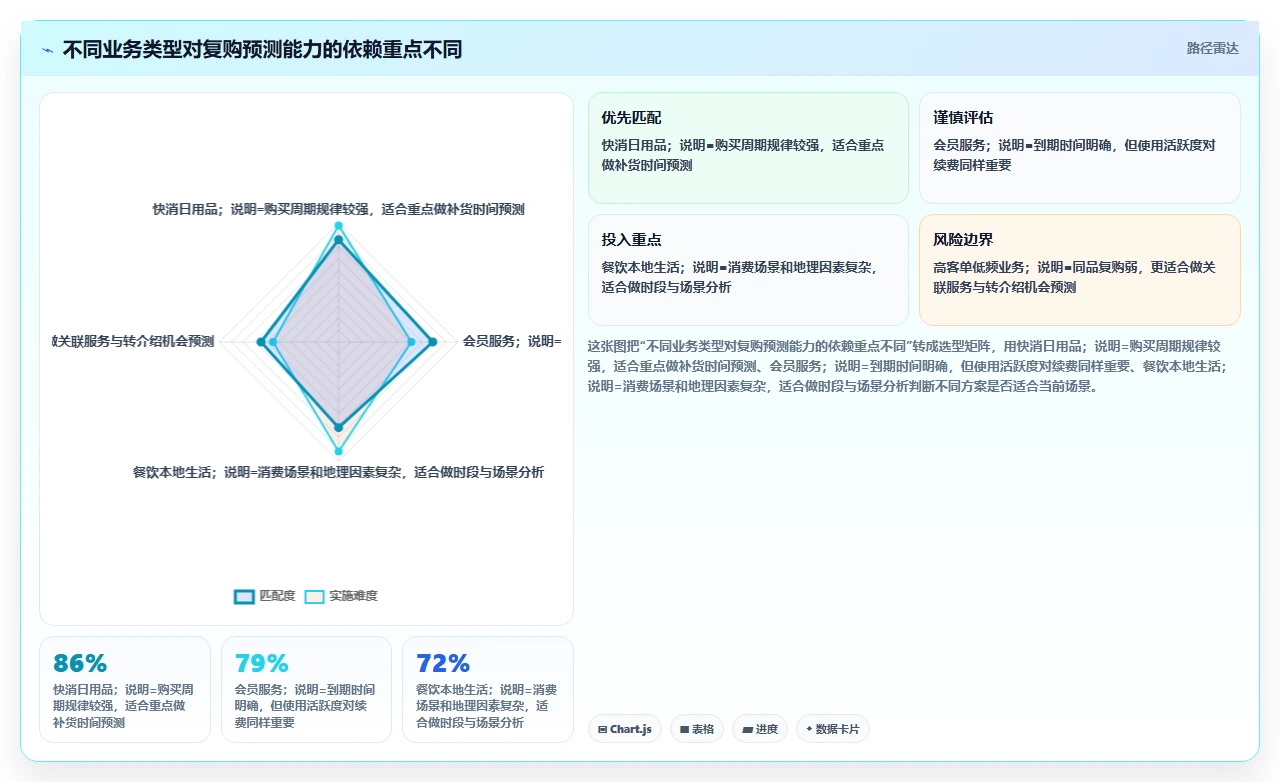Click the 表格 tag's icon
This screenshot has width=1280, height=782.
coord(684,729)
